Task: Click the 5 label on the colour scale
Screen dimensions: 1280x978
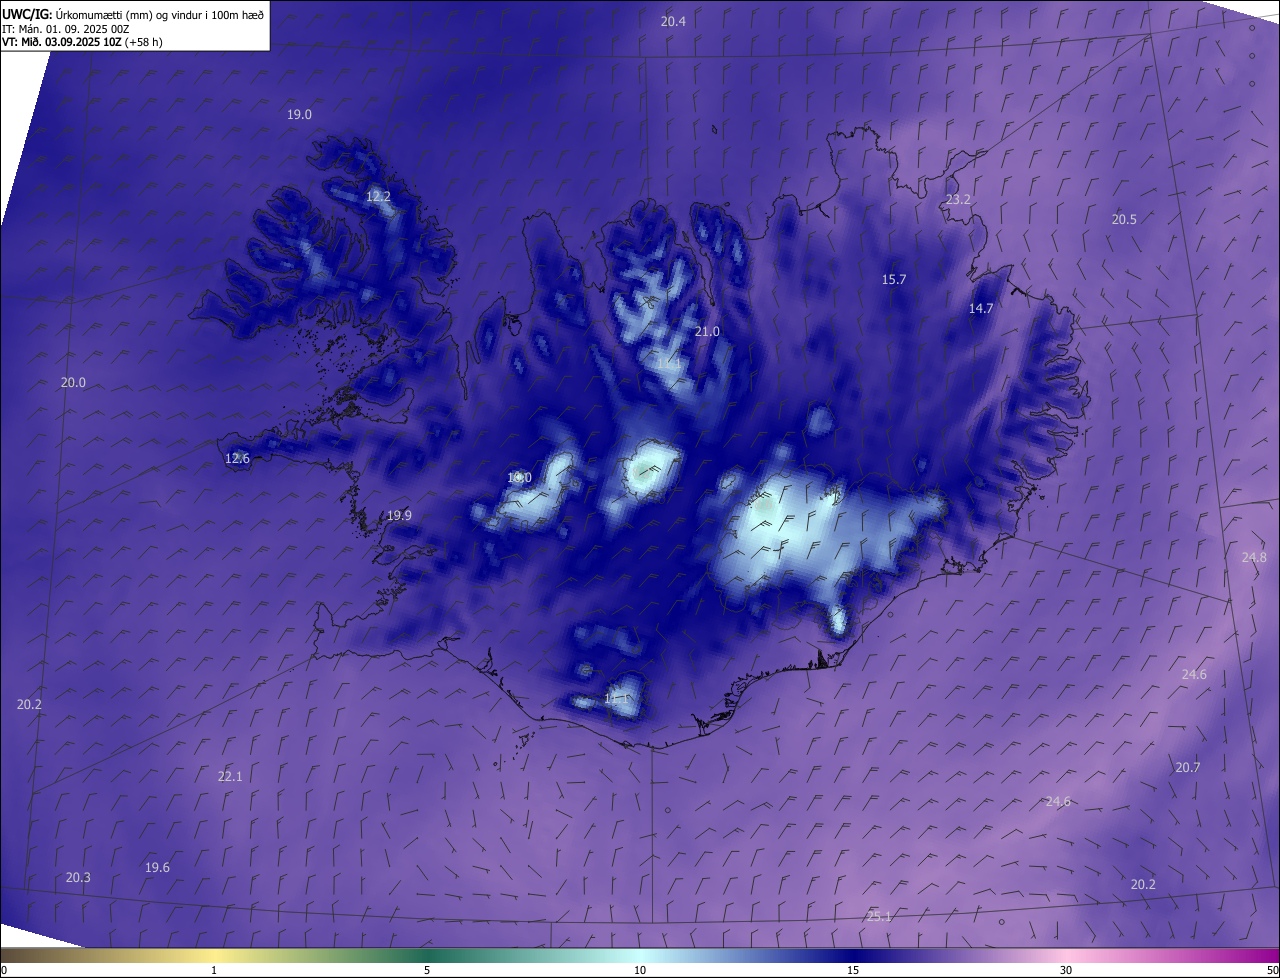Action: pos(427,970)
